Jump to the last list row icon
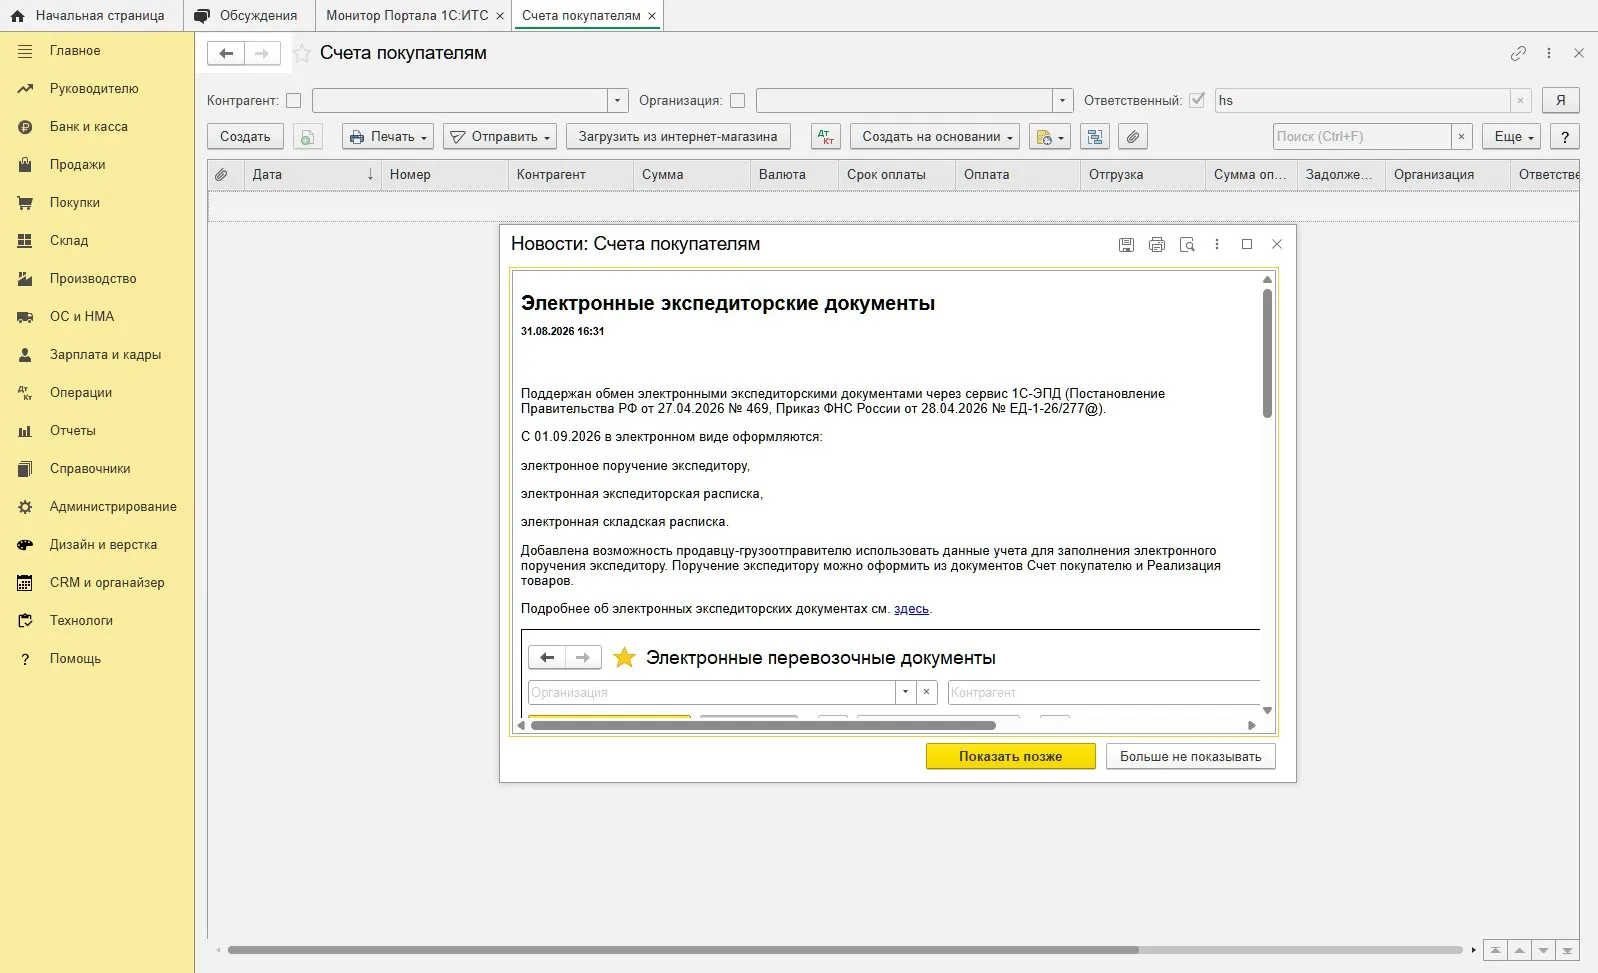Viewport: 1598px width, 973px height. click(x=1568, y=950)
